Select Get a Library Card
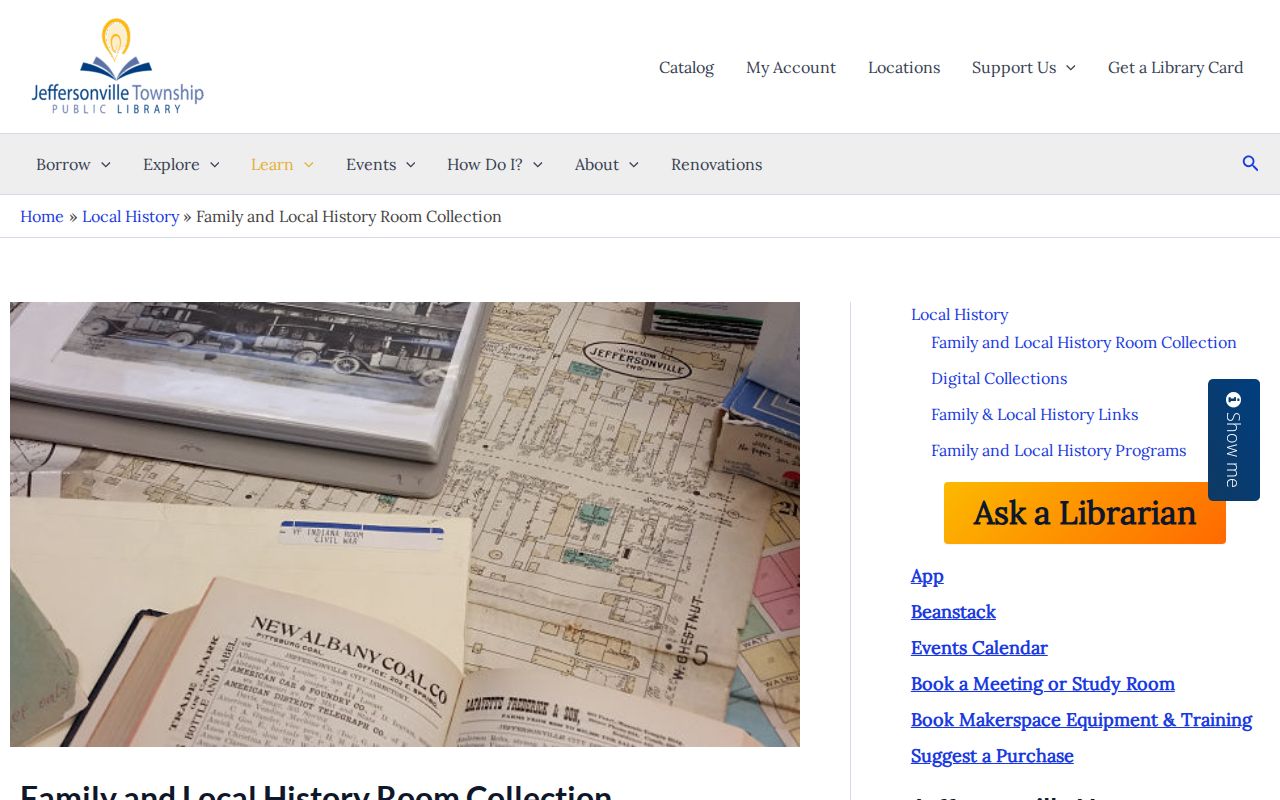 click(x=1176, y=67)
